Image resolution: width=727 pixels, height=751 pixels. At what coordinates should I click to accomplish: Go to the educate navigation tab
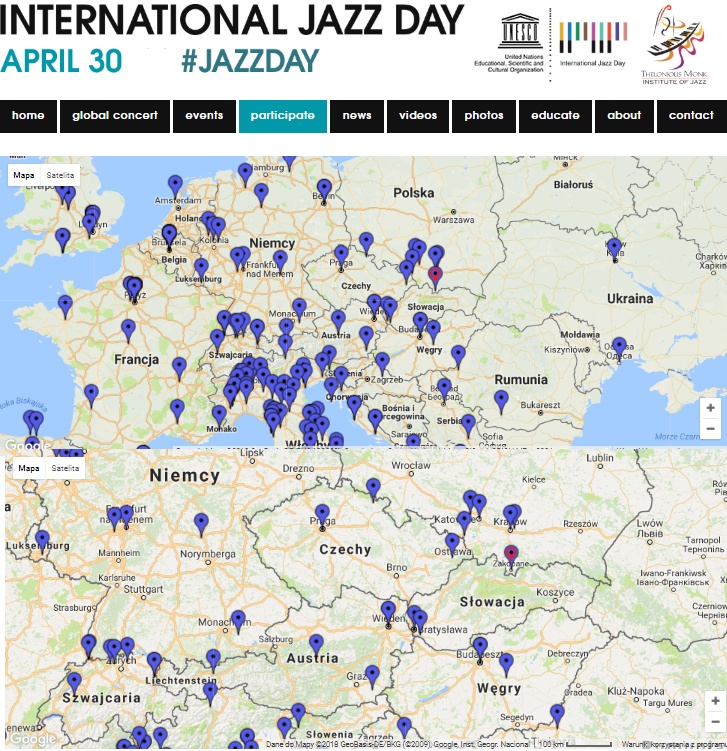coord(555,116)
